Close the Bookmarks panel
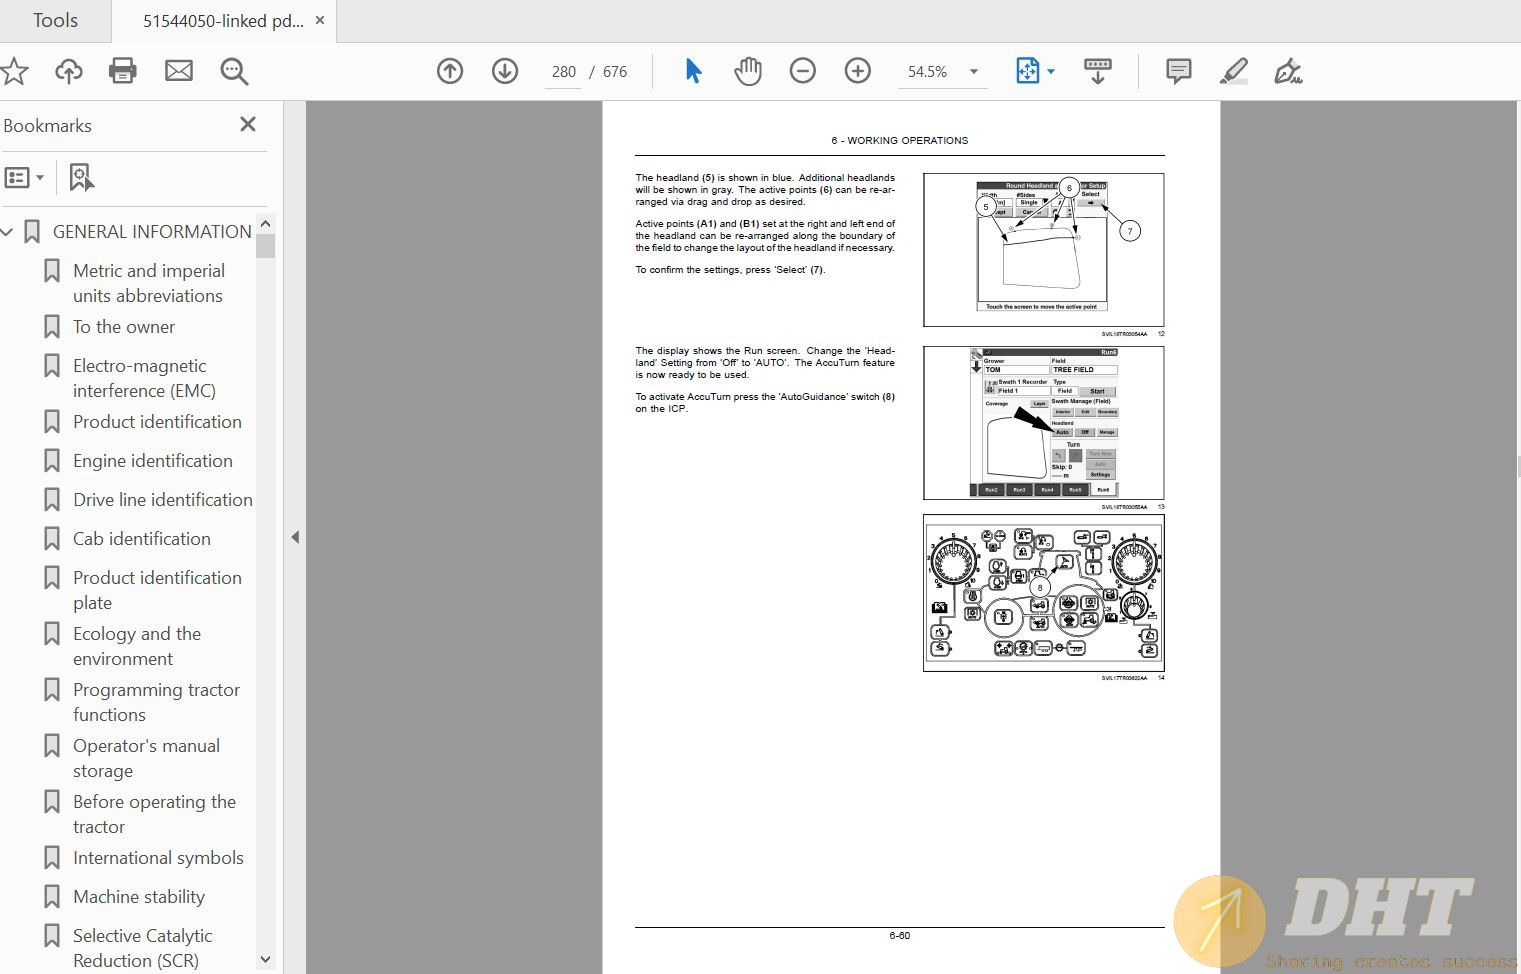This screenshot has width=1521, height=974. coord(248,124)
